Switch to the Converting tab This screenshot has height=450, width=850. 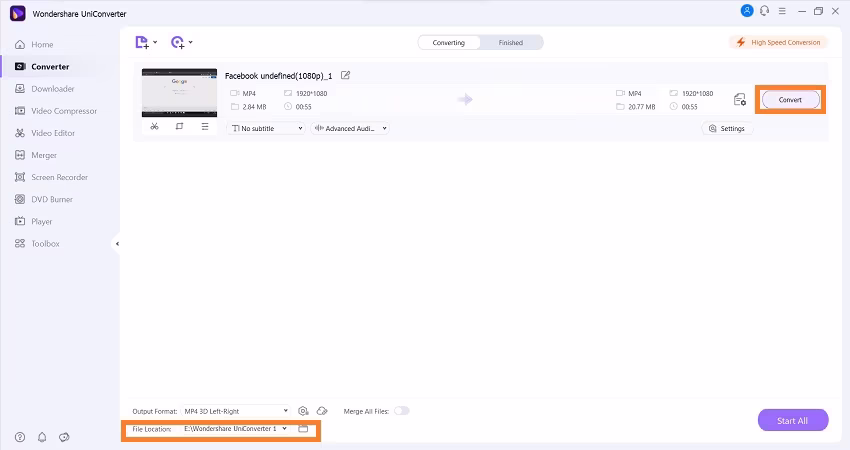[449, 43]
